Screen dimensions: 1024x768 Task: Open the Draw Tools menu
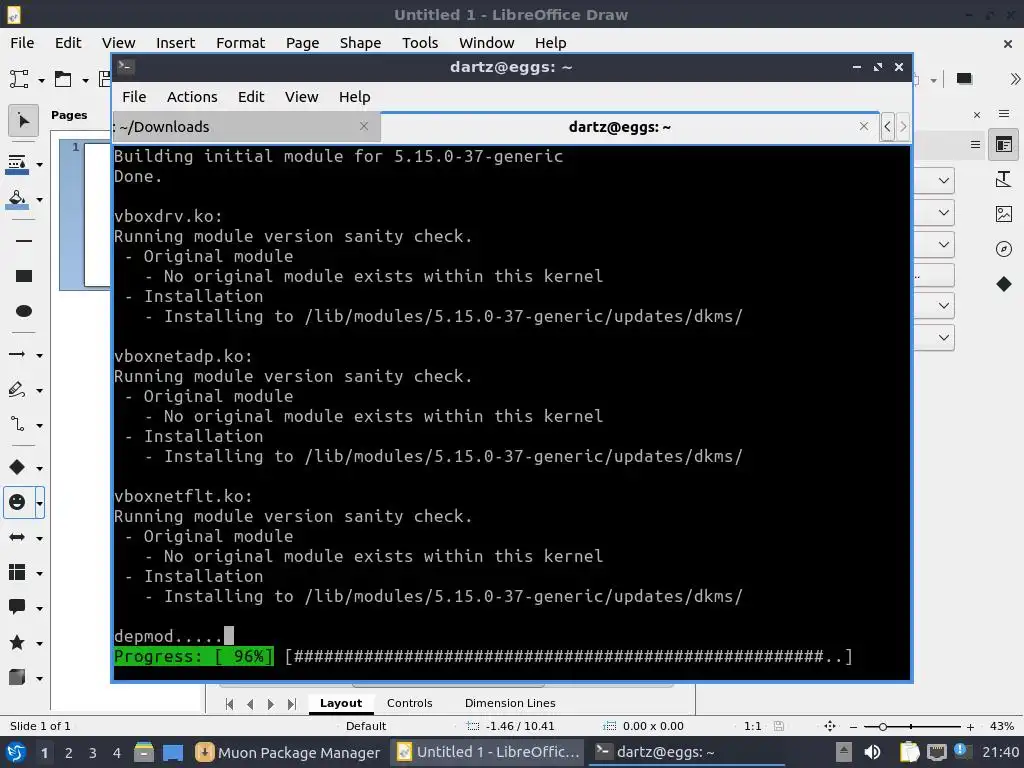tap(419, 43)
